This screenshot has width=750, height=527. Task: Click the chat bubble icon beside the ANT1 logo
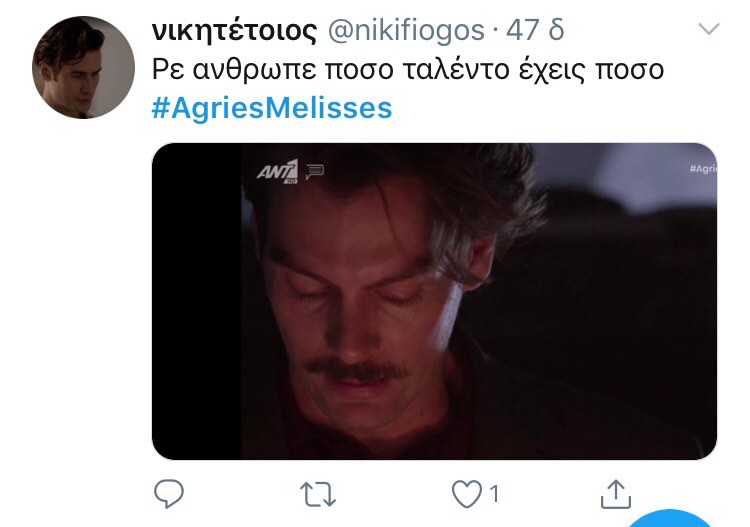(315, 171)
